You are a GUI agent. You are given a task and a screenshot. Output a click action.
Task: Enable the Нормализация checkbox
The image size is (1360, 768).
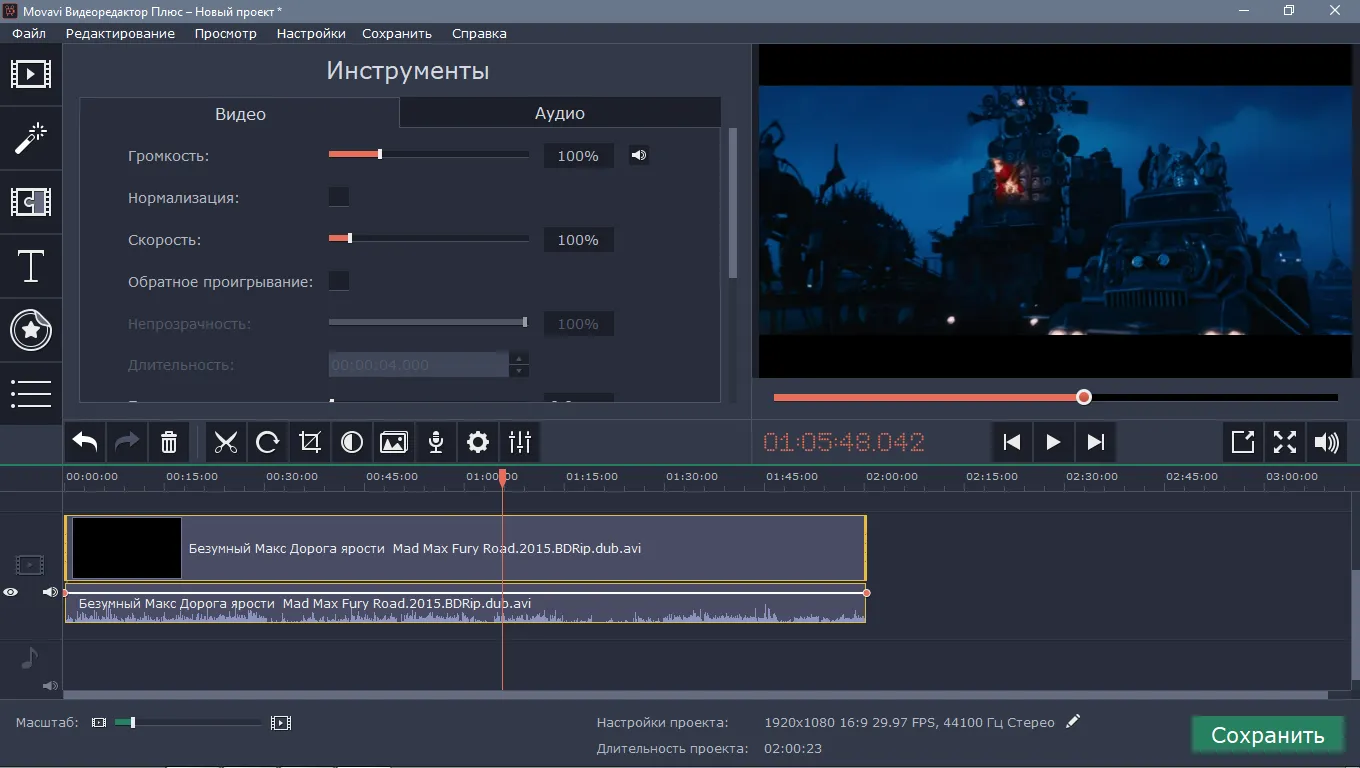[x=339, y=197]
